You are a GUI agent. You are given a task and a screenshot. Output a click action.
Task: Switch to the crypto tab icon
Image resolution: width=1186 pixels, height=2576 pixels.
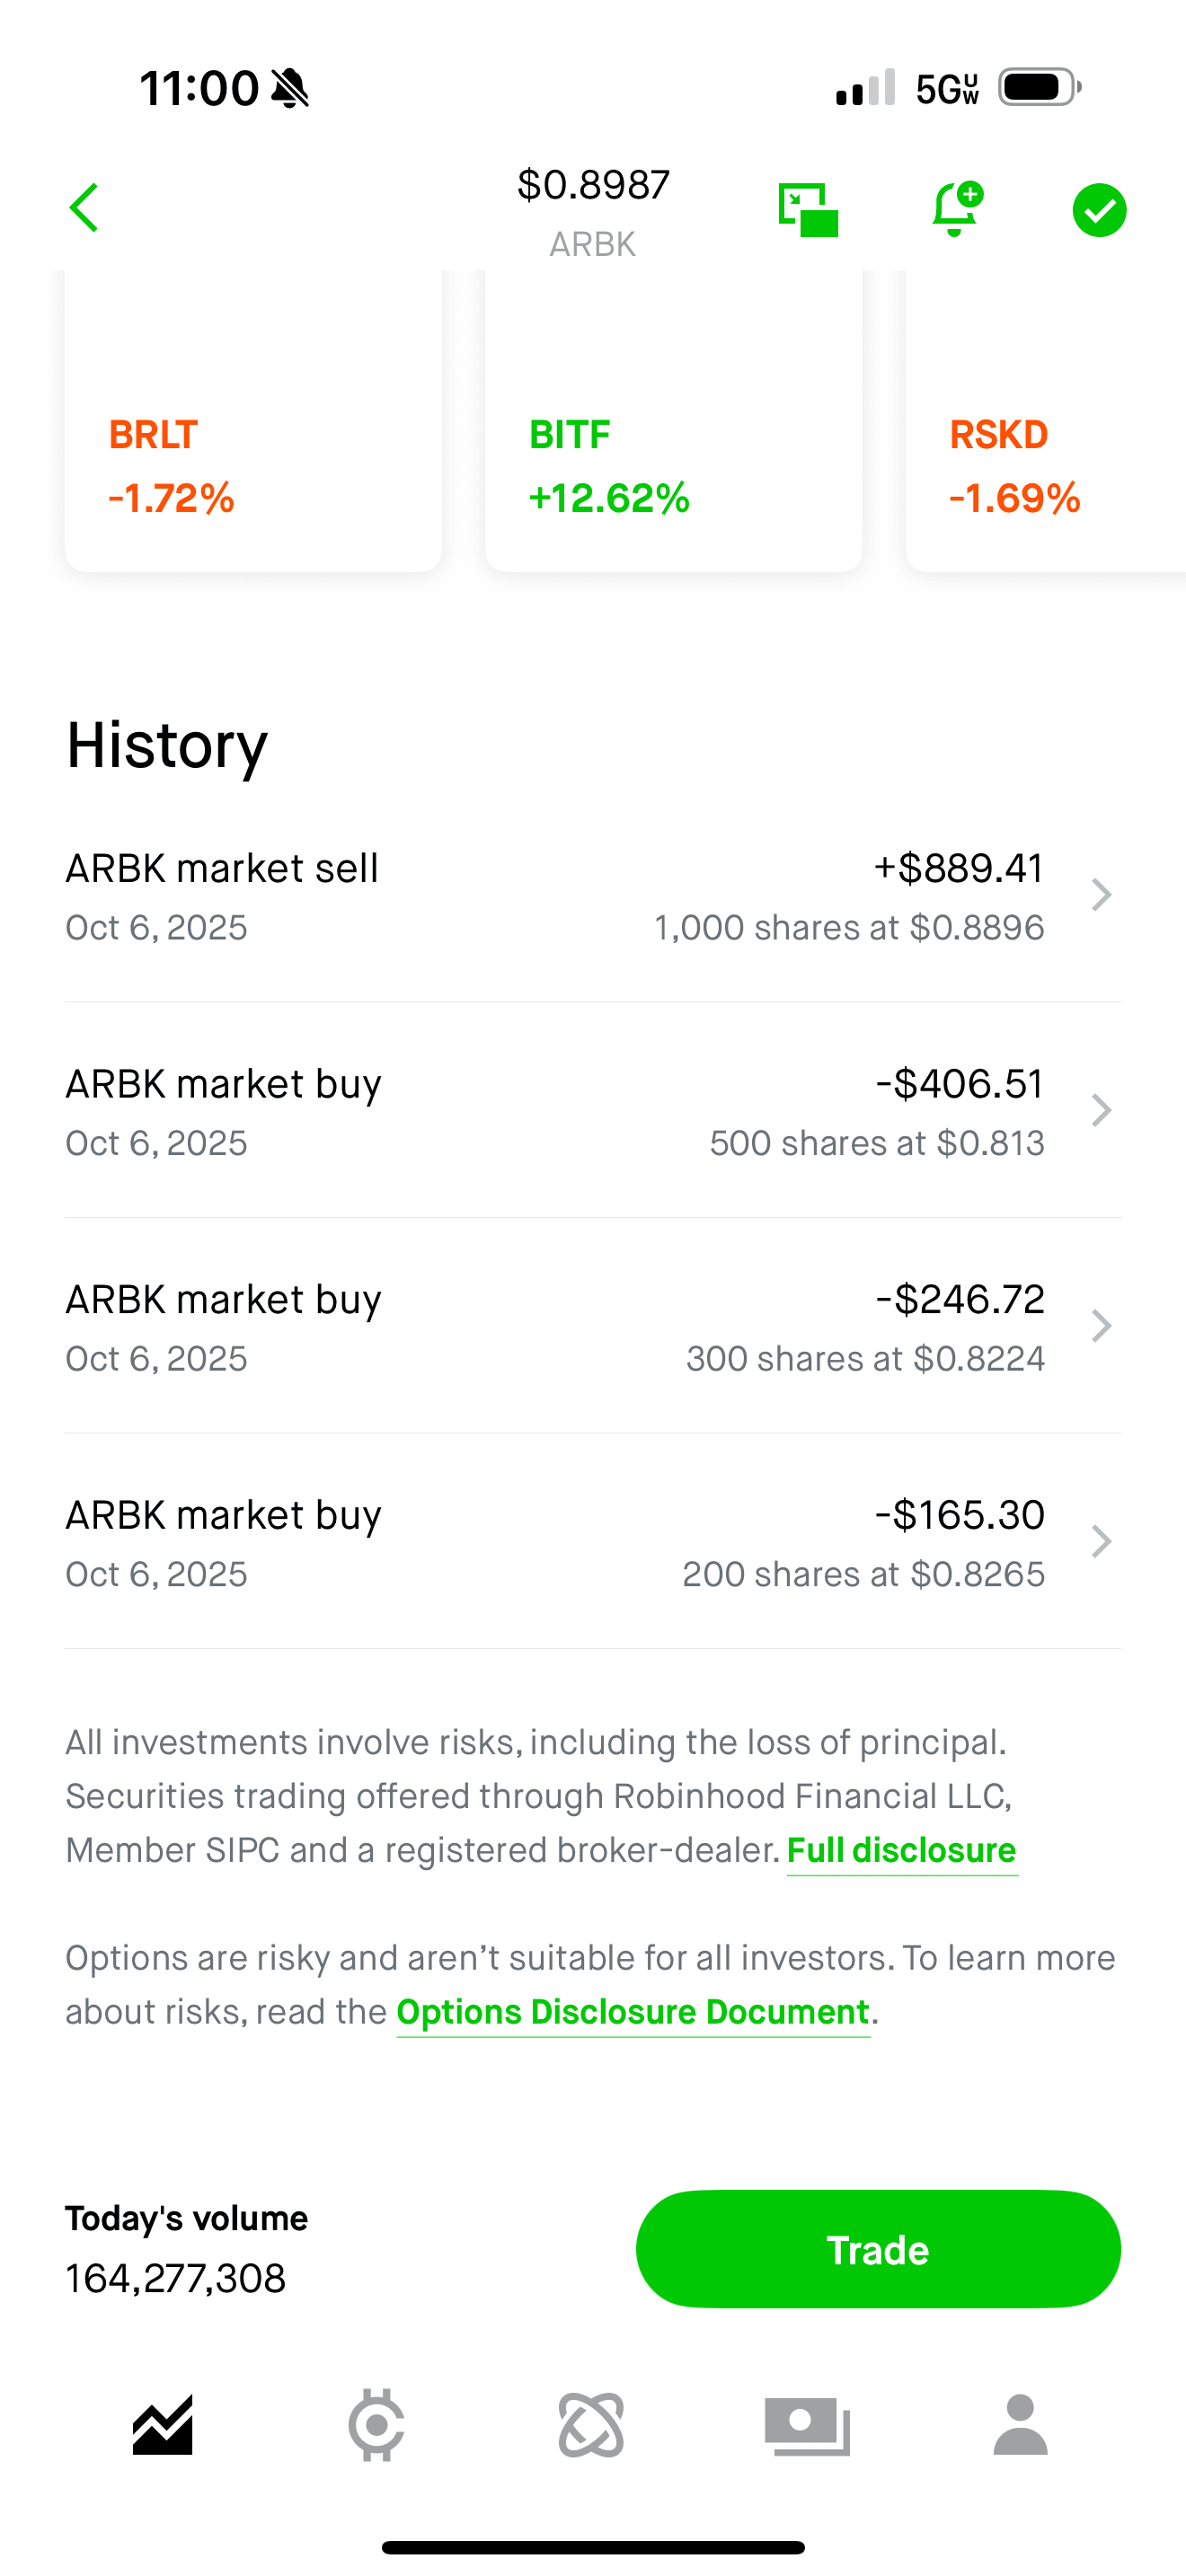(377, 2425)
